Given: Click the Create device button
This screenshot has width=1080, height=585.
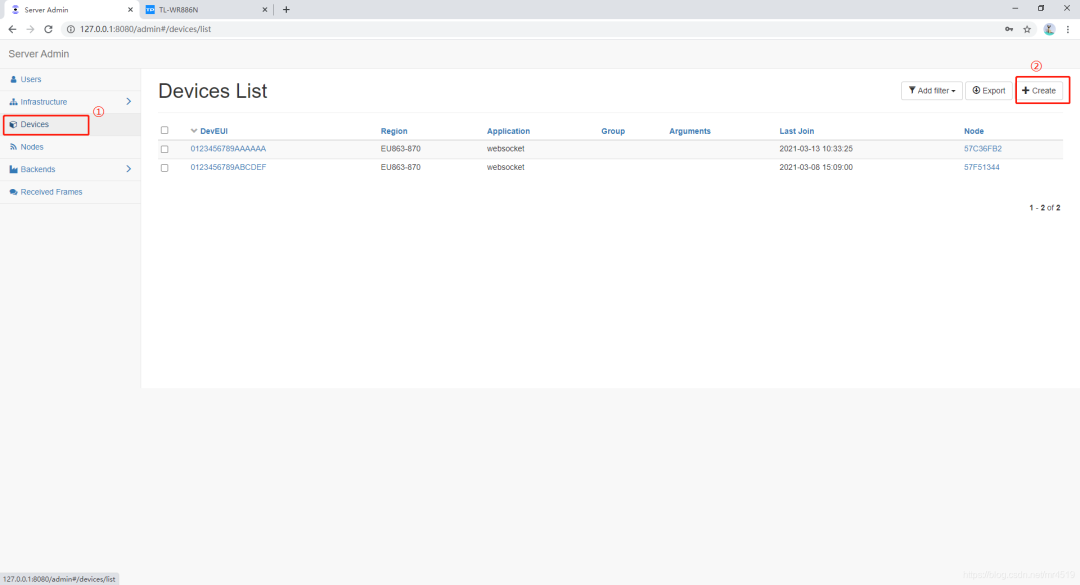Looking at the screenshot, I should 1039,90.
